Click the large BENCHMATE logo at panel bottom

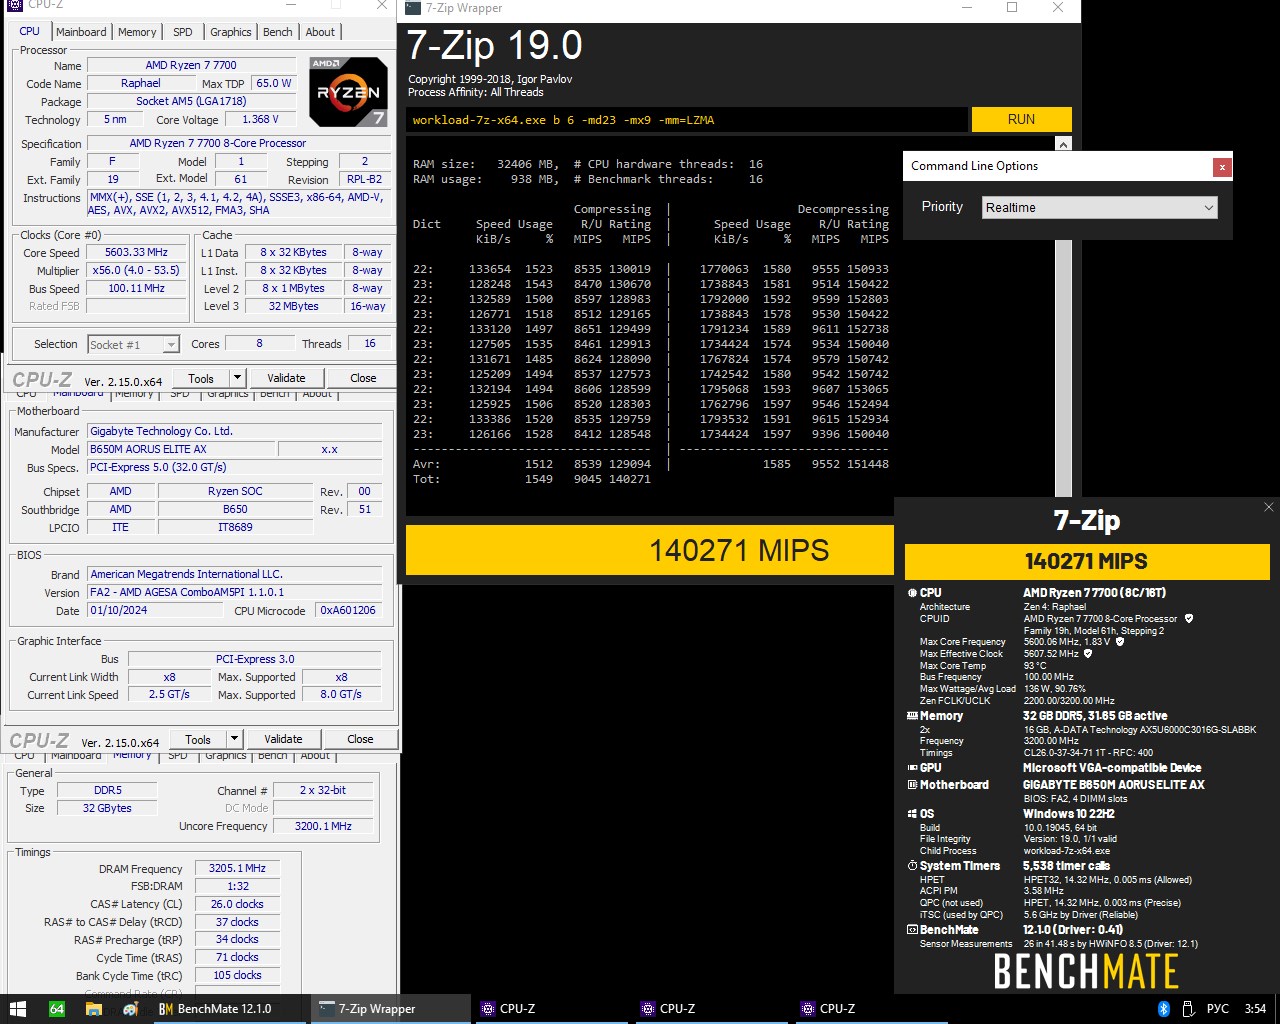point(1086,971)
